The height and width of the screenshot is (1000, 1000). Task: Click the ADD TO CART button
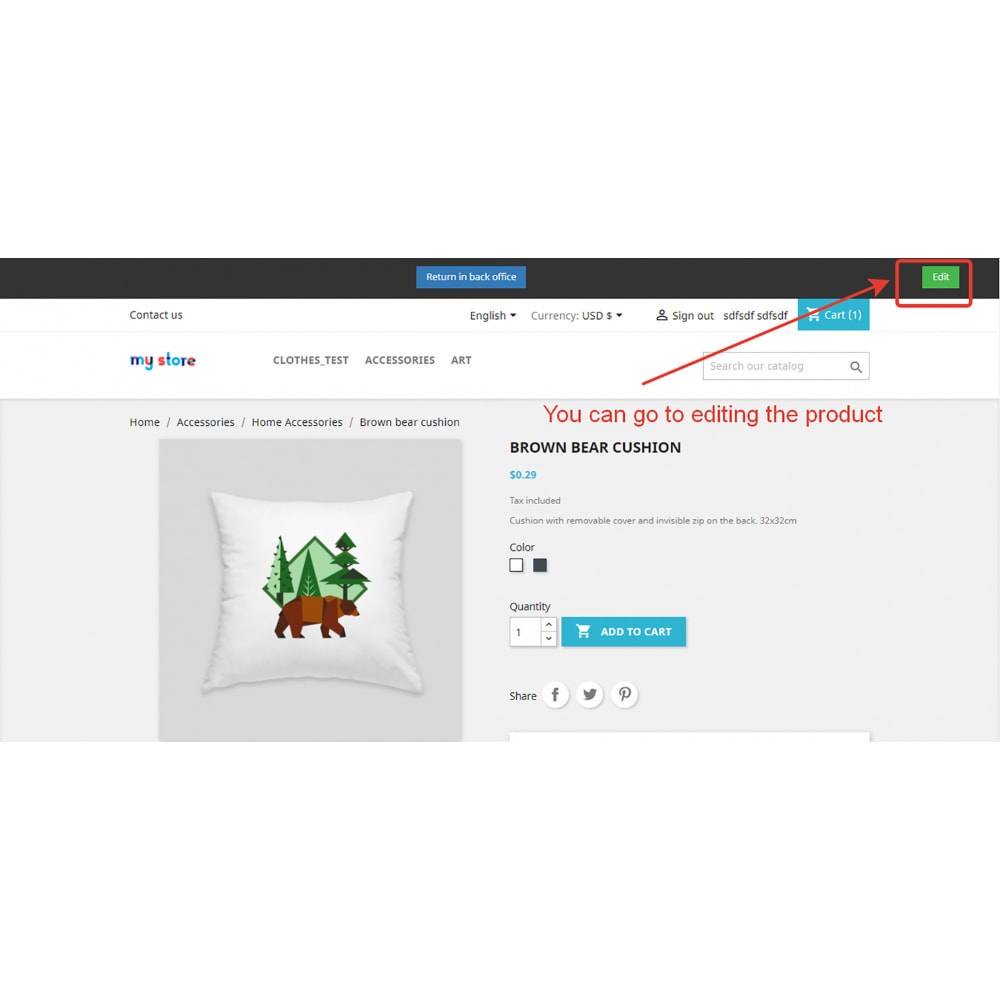point(623,631)
